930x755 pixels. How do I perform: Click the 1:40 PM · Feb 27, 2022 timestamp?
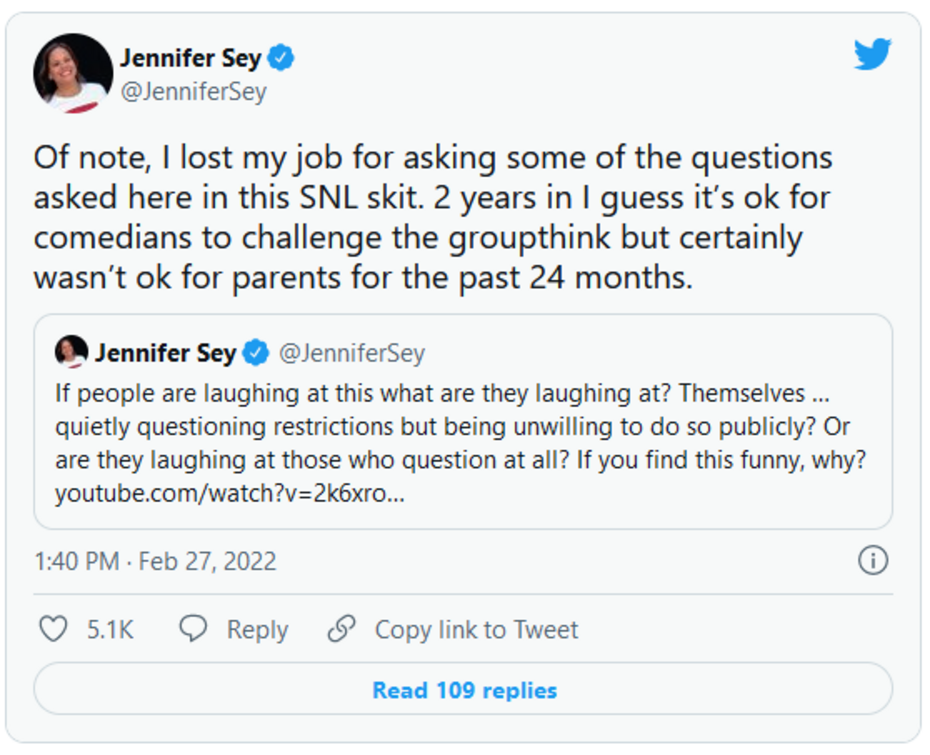(x=155, y=560)
